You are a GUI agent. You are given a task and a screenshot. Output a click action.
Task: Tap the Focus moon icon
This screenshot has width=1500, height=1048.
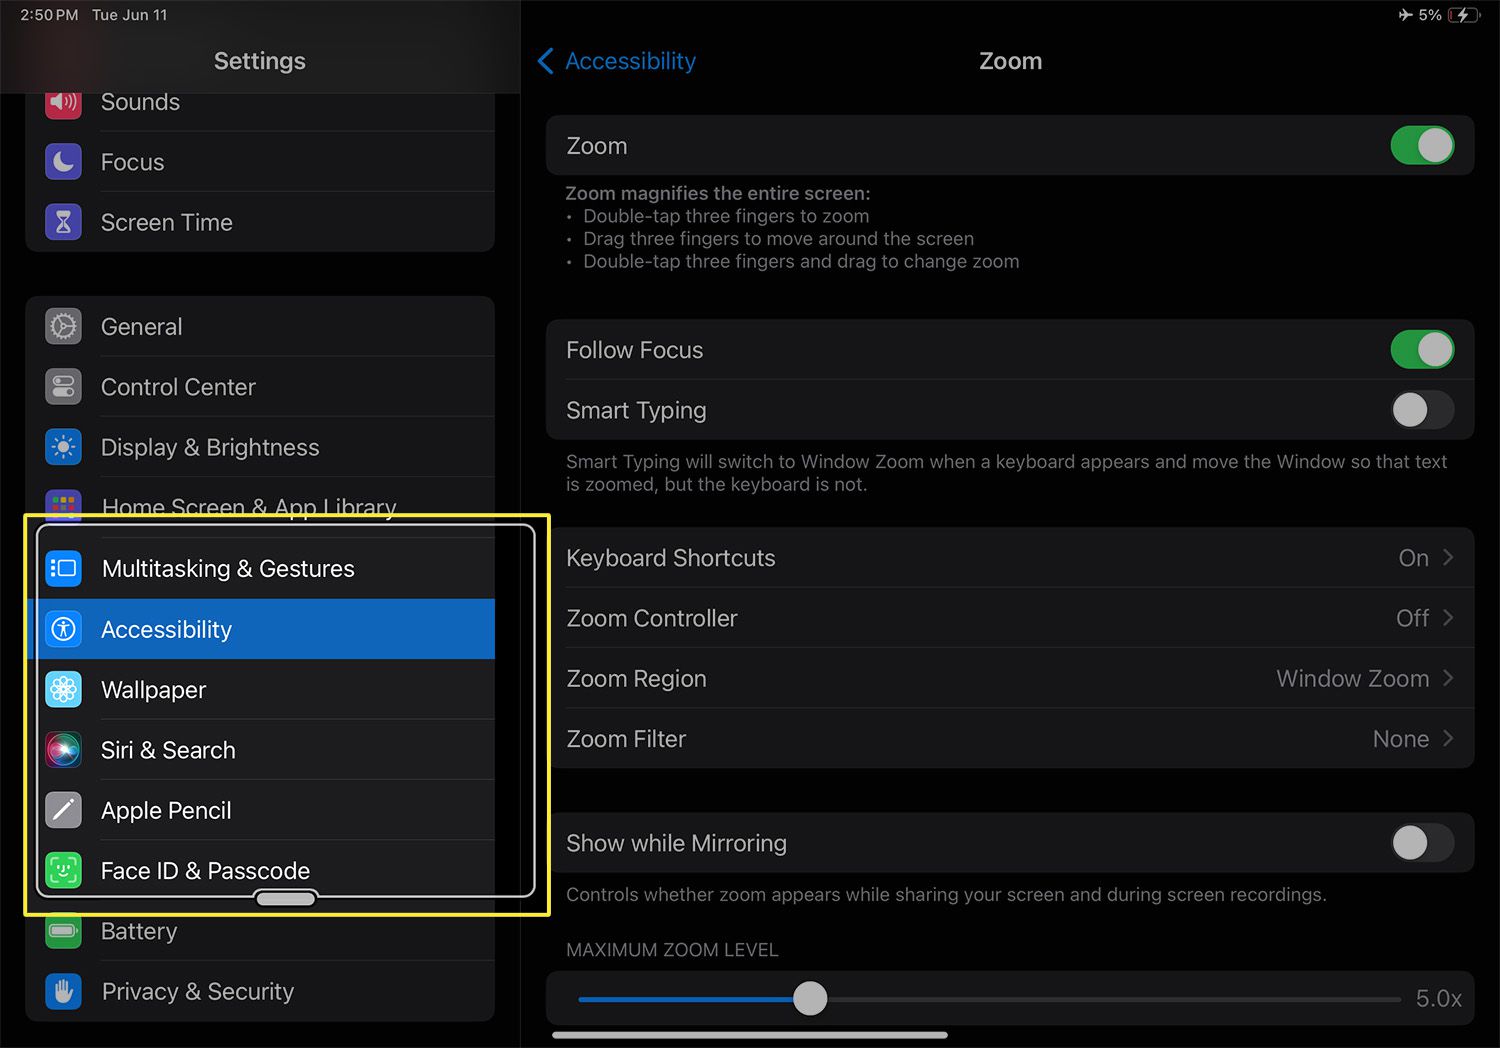[63, 162]
